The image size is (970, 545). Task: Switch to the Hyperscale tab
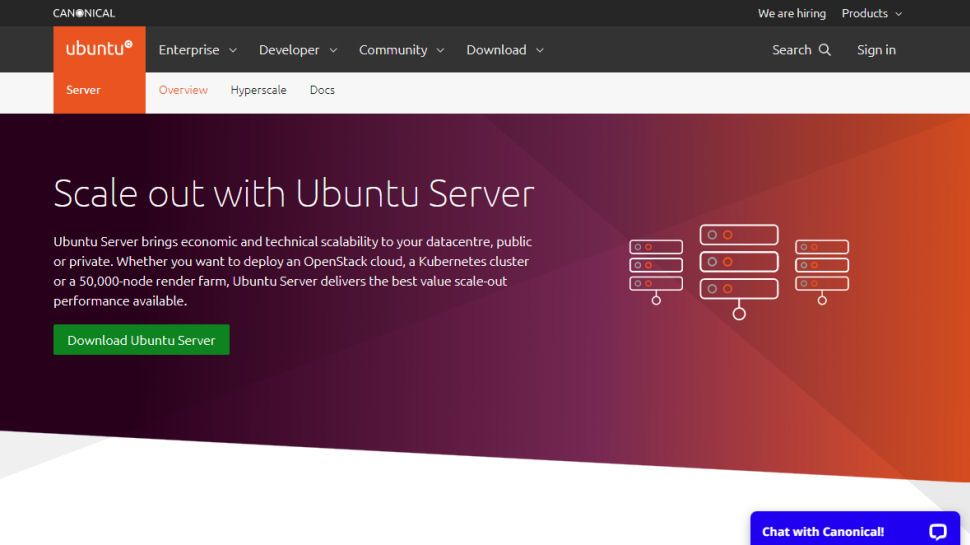(x=259, y=90)
